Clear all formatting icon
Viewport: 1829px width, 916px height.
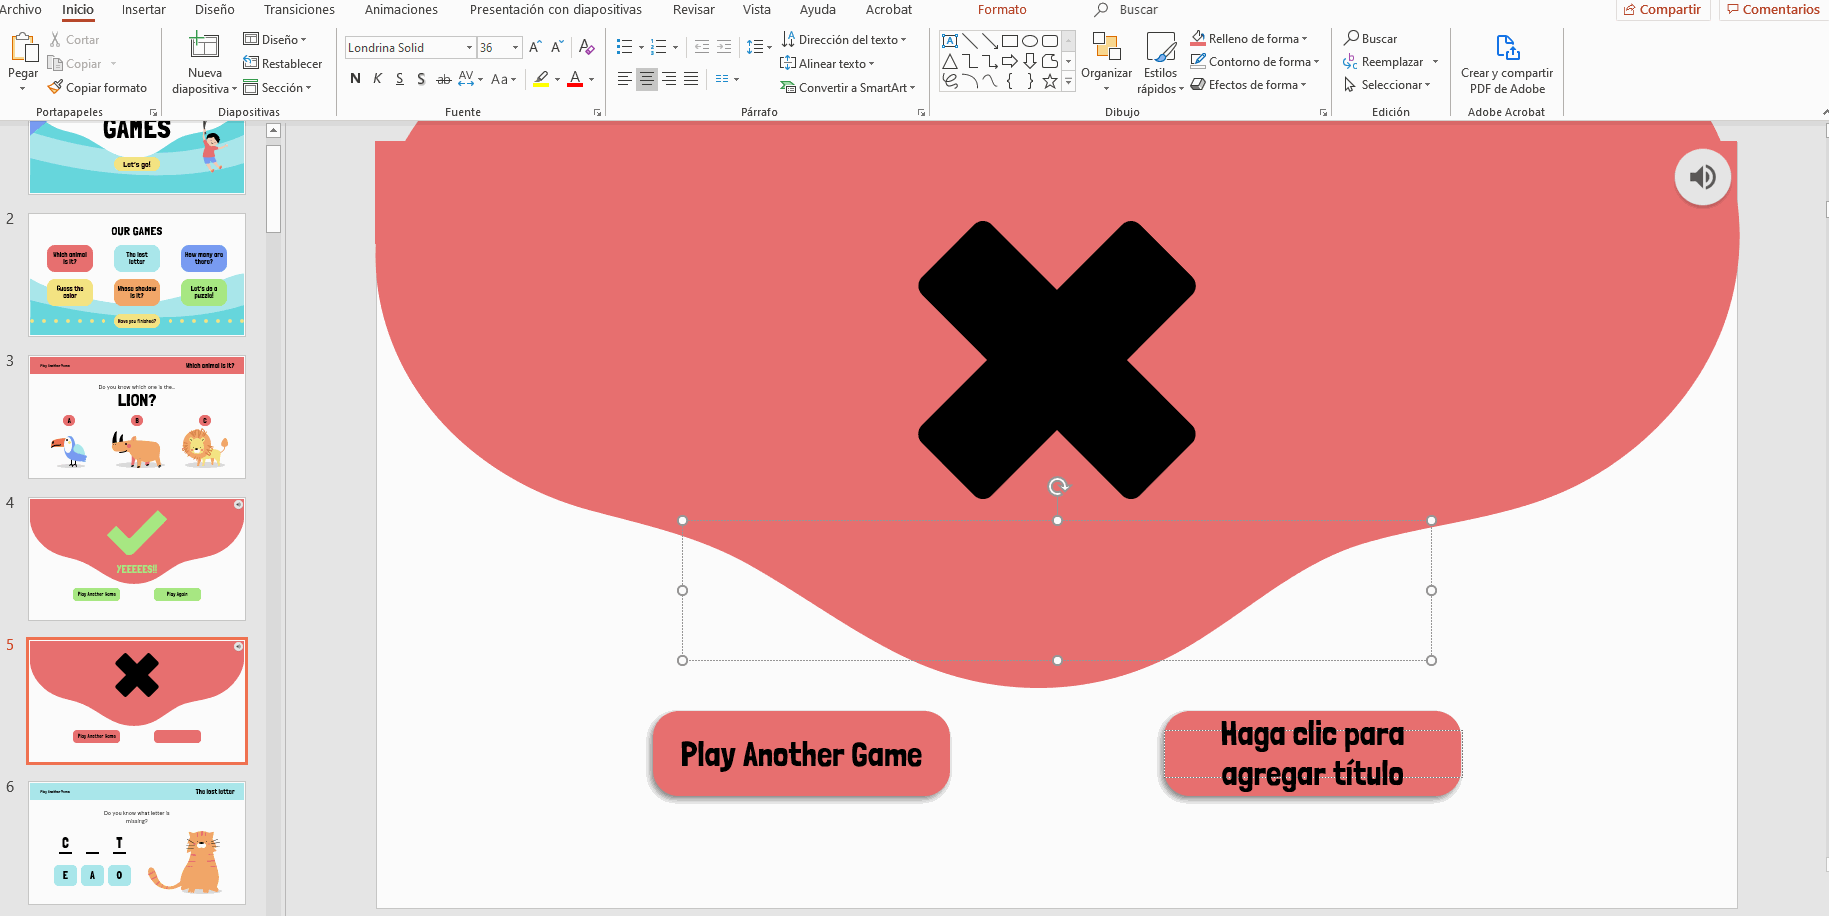587,47
